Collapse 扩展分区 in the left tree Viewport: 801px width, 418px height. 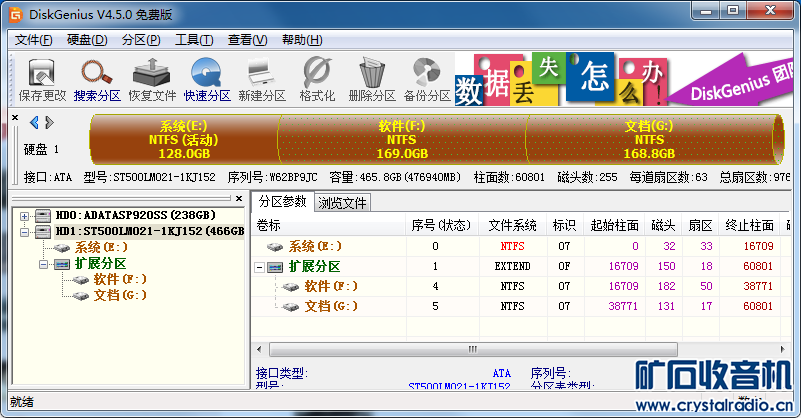point(43,264)
